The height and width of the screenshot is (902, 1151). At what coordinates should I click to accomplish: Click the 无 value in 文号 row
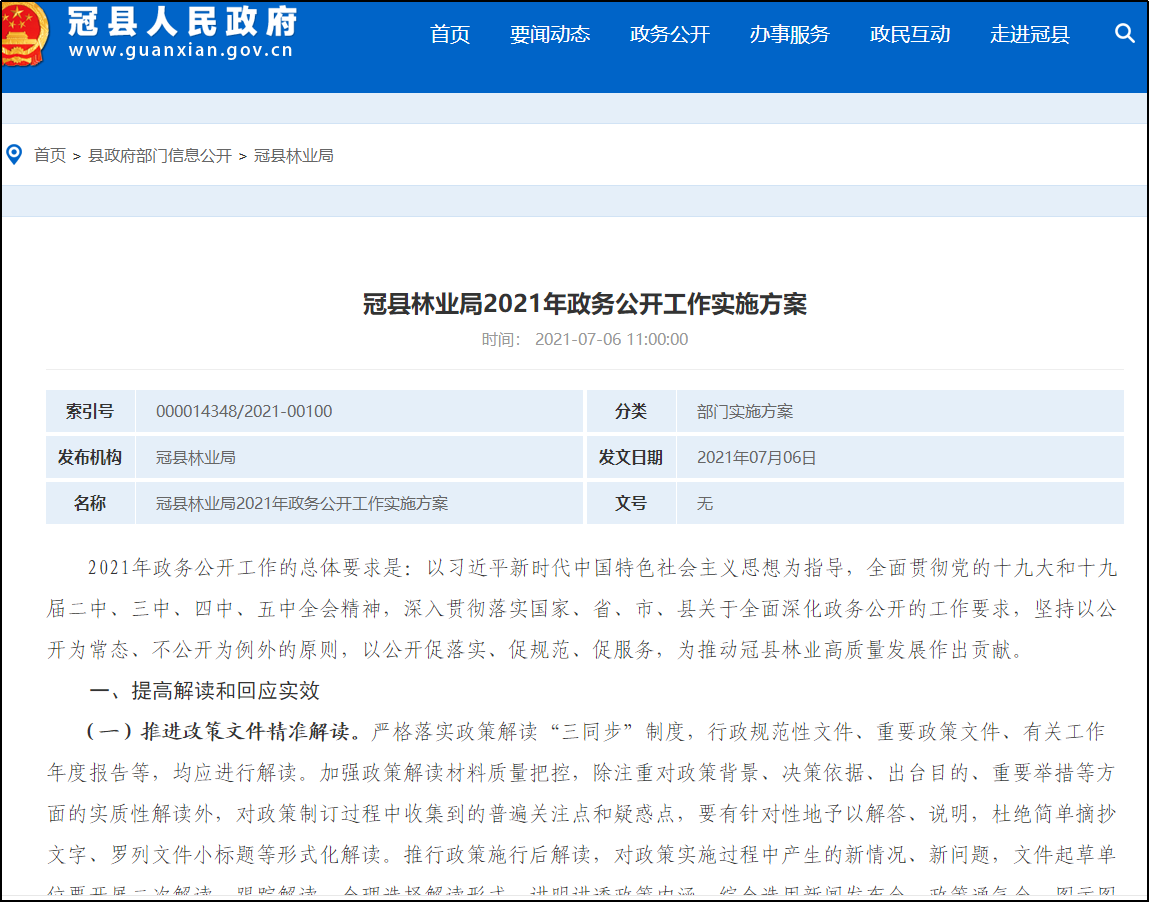tap(705, 503)
